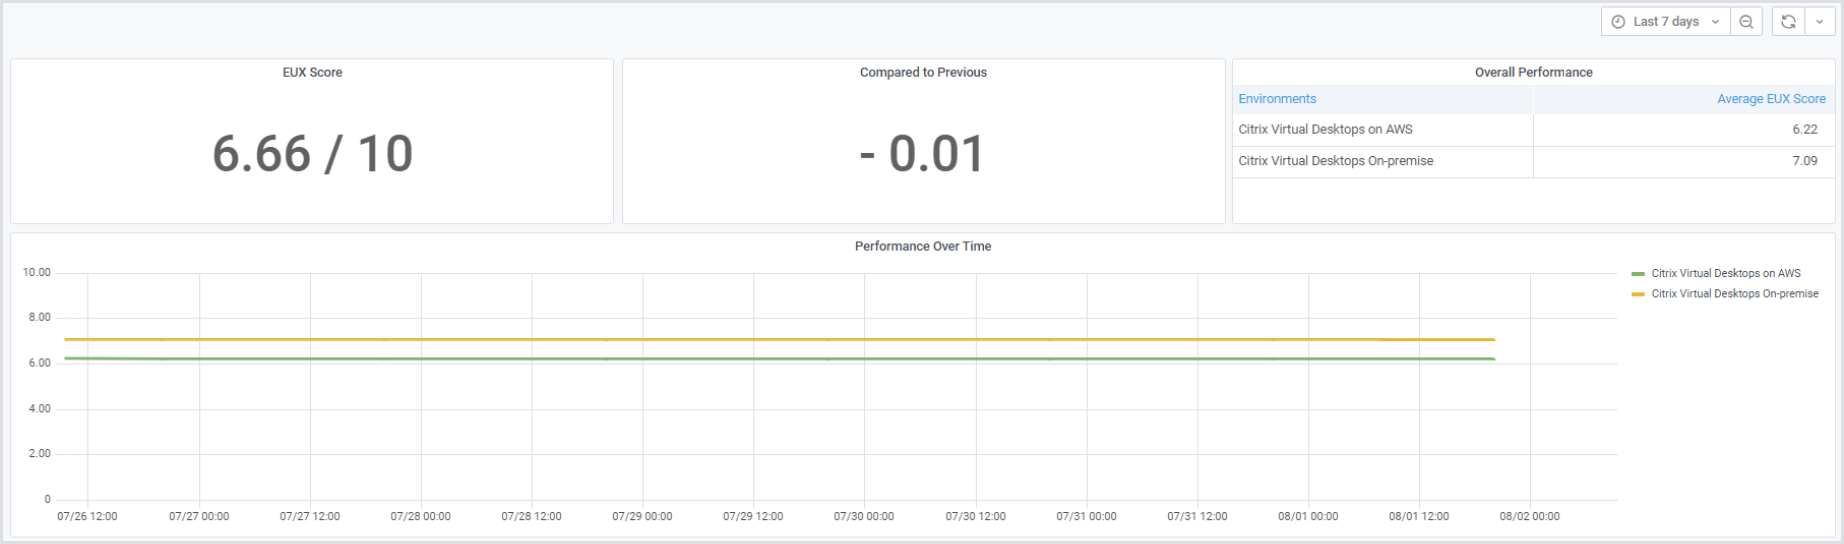Open the Compared to Previous panel title menu
Screen dimensions: 1844x544
click(923, 72)
